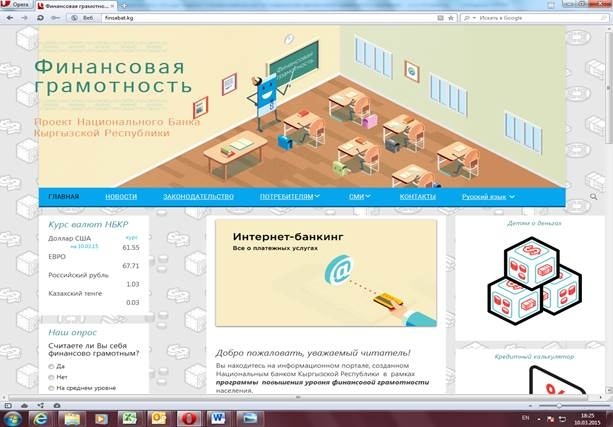Click the Opera taskbar button

pyautogui.click(x=189, y=419)
